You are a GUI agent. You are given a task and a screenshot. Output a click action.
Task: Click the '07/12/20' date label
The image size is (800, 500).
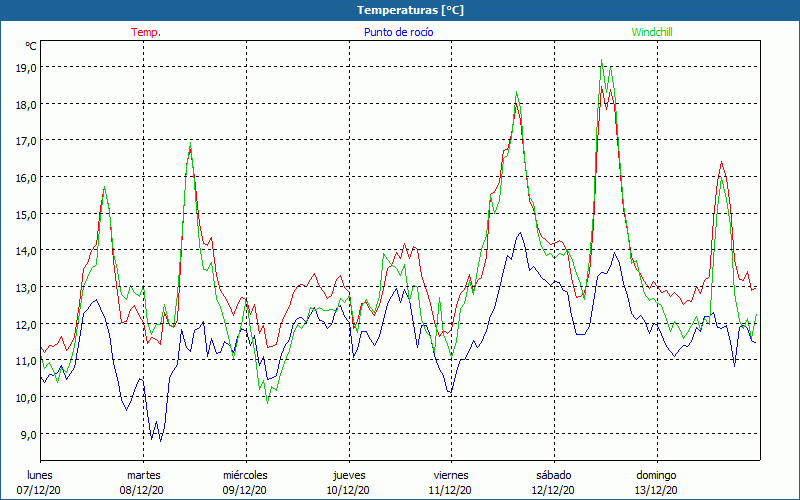point(39,490)
